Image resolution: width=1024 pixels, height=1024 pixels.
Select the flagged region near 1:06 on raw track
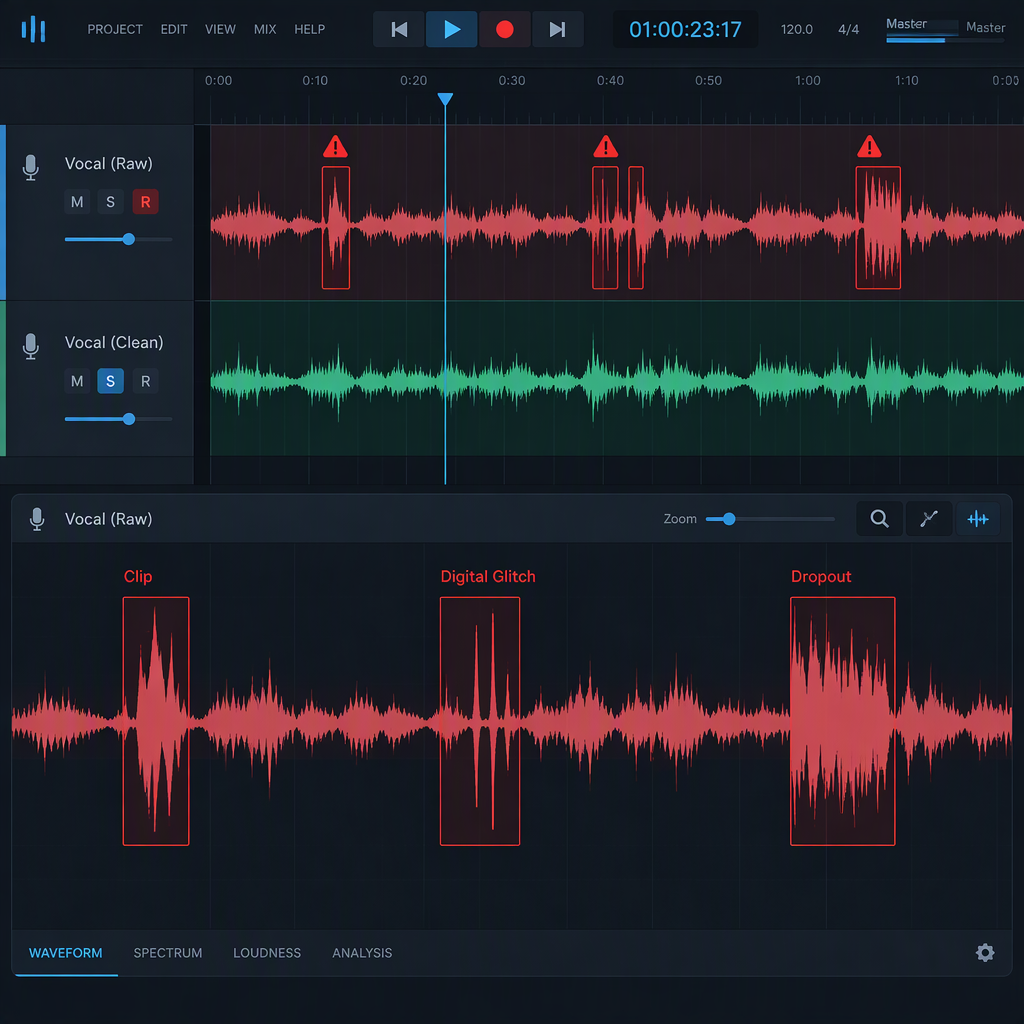pyautogui.click(x=878, y=227)
